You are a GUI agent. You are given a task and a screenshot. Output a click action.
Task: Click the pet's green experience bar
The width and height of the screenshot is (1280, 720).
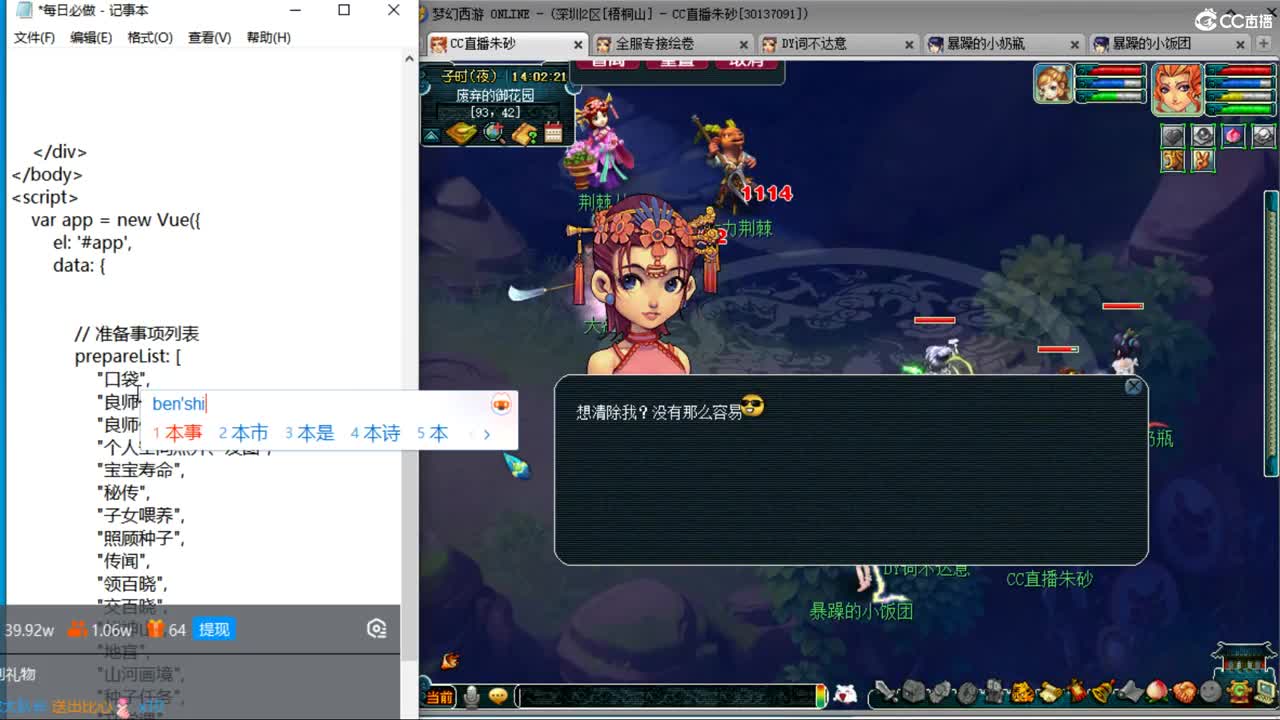1109,97
